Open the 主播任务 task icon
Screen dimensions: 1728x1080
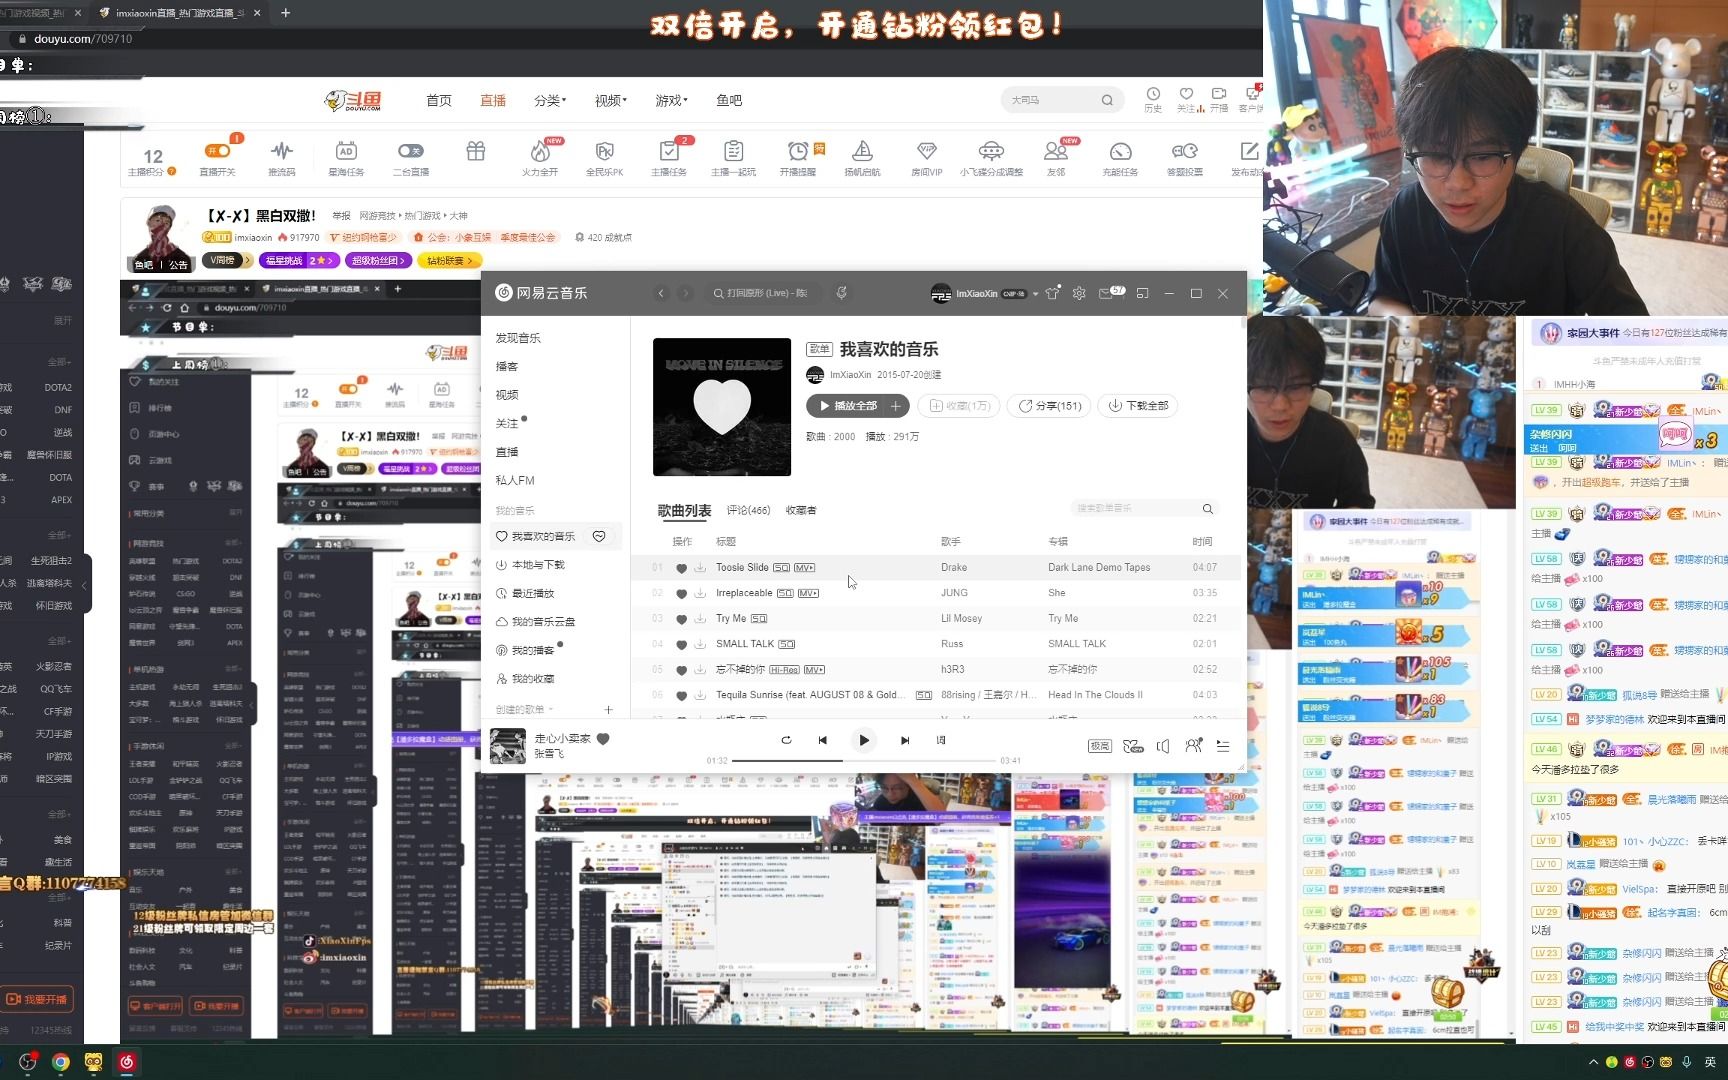tap(669, 151)
